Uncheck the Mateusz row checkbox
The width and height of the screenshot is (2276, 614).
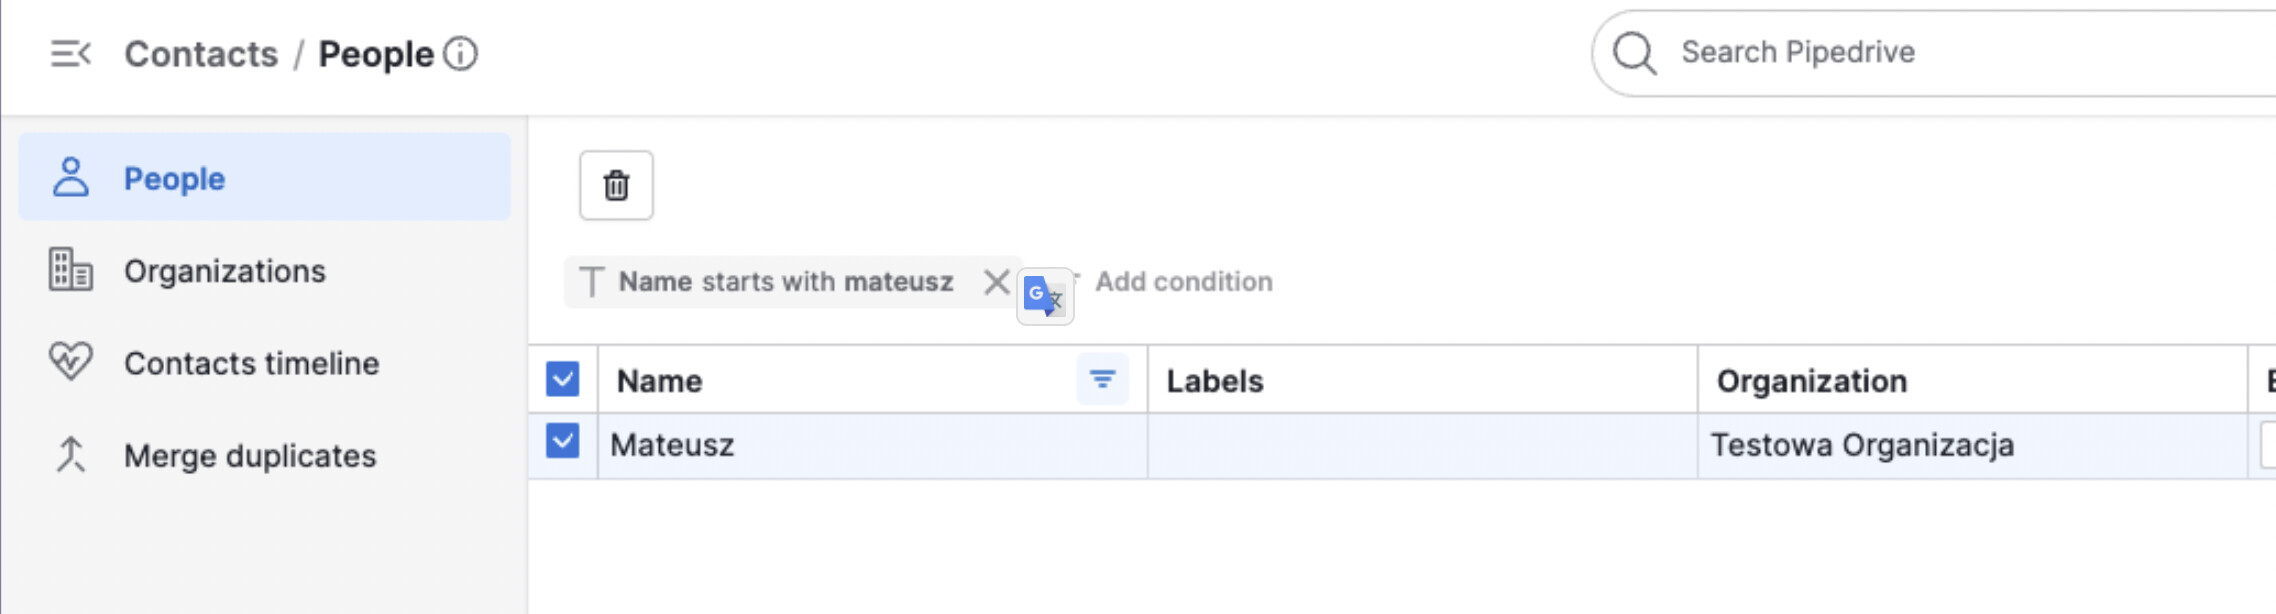point(562,441)
